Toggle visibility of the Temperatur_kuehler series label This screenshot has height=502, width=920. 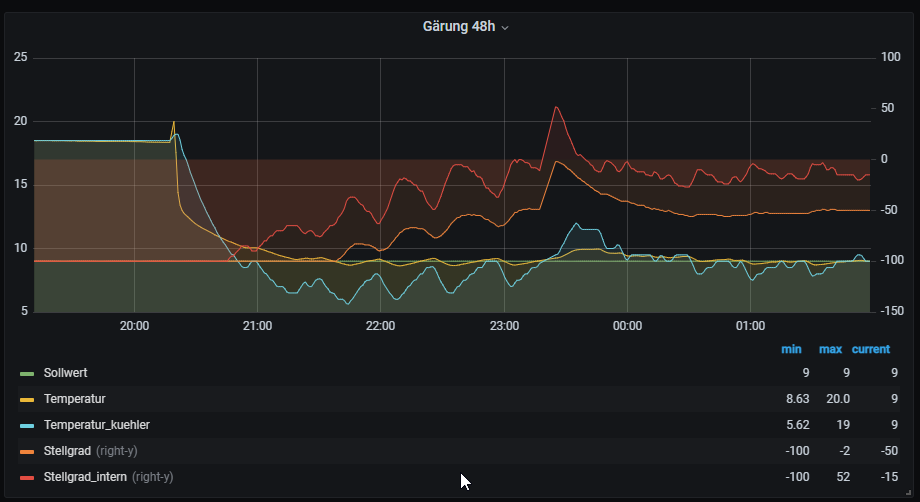pyautogui.click(x=96, y=425)
